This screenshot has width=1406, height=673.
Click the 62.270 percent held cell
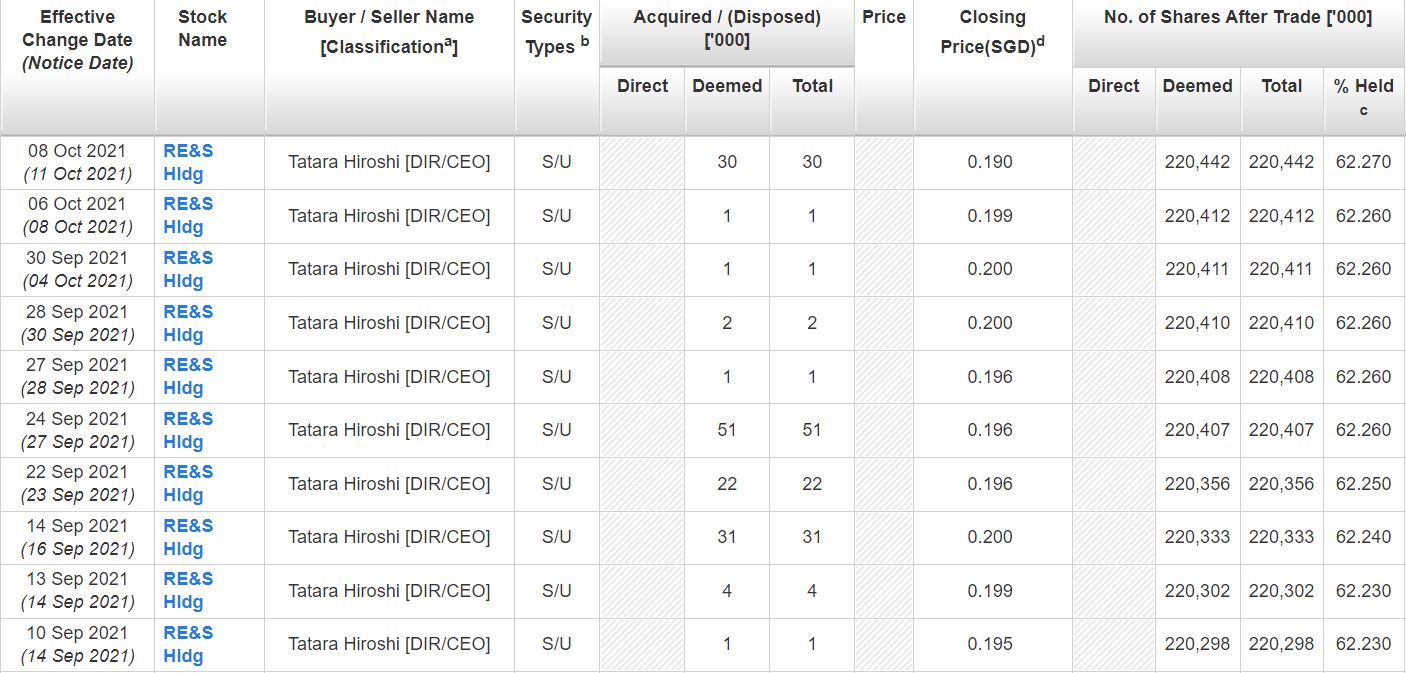pos(1363,162)
